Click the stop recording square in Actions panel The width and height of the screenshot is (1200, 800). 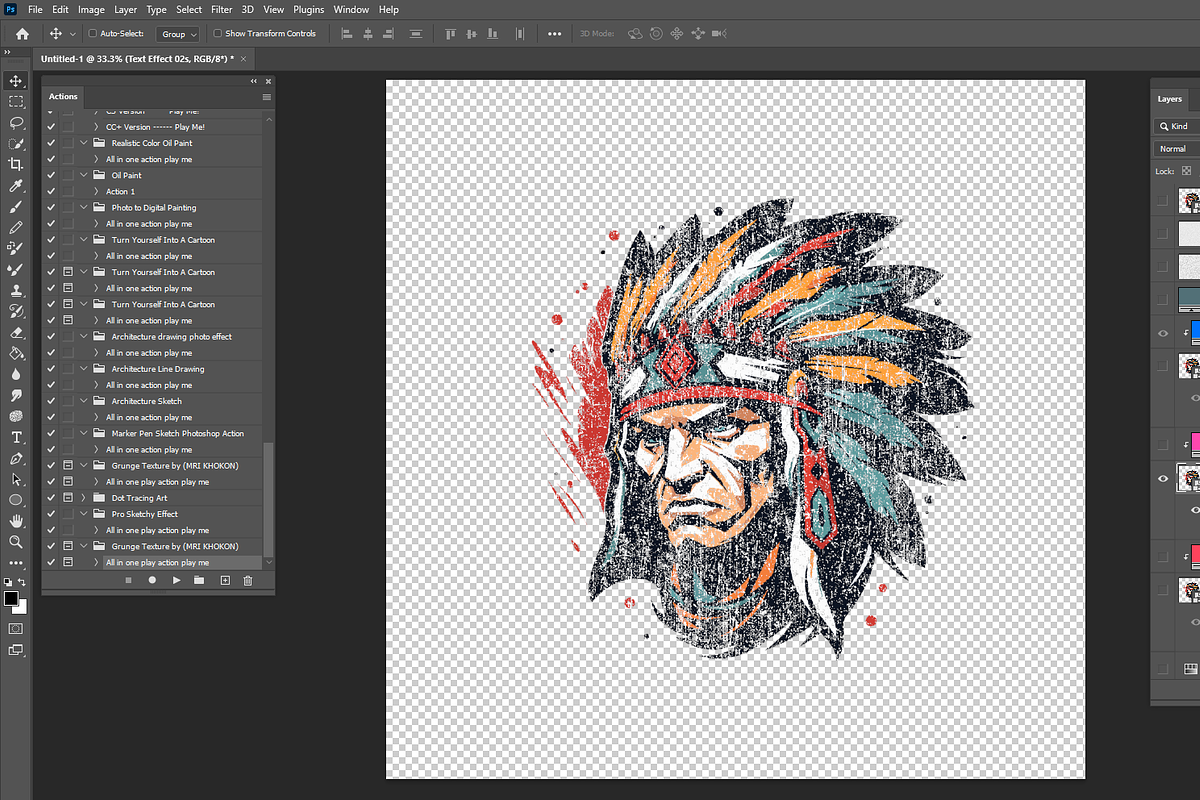point(128,580)
